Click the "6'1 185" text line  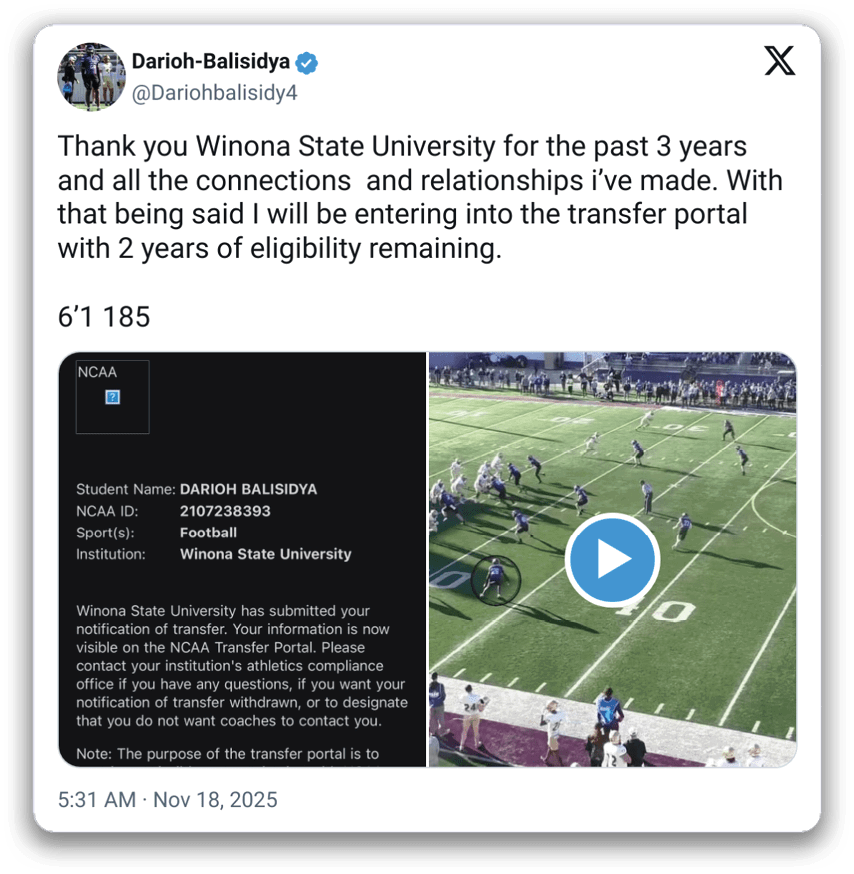pos(104,317)
